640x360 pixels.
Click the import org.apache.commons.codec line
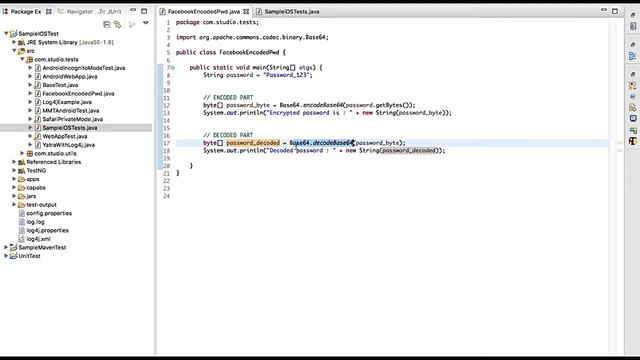252,37
